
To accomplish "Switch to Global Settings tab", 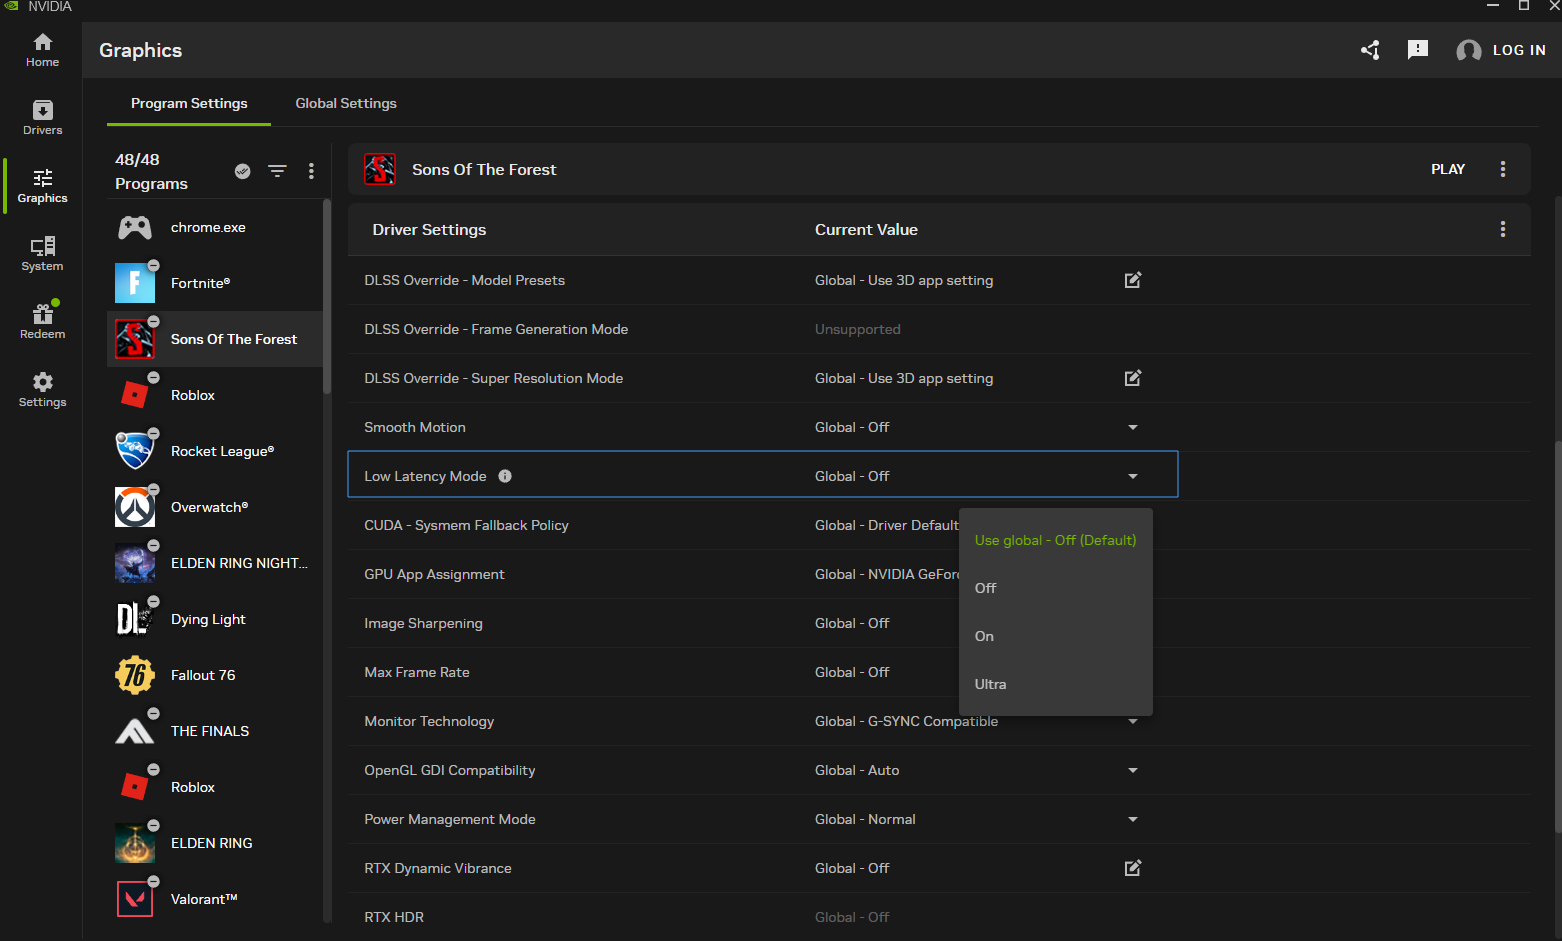I will point(346,103).
